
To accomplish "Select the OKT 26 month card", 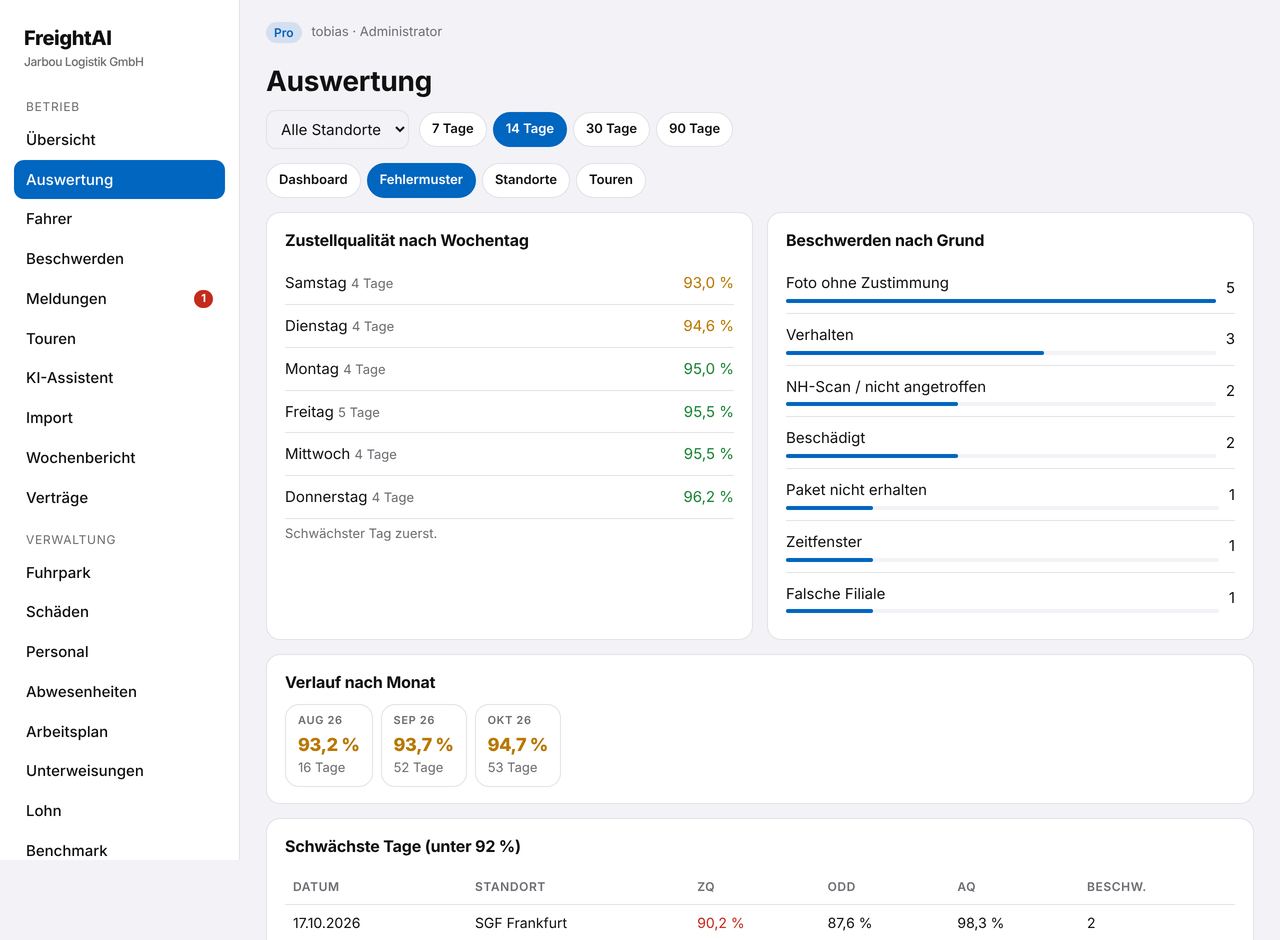I will (518, 745).
